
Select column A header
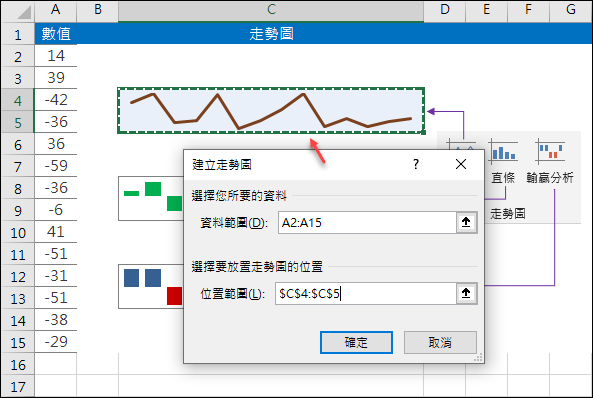coord(56,10)
